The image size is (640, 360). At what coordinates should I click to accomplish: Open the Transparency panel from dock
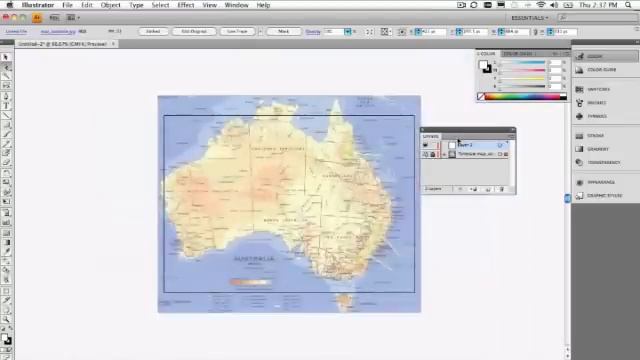tap(605, 162)
